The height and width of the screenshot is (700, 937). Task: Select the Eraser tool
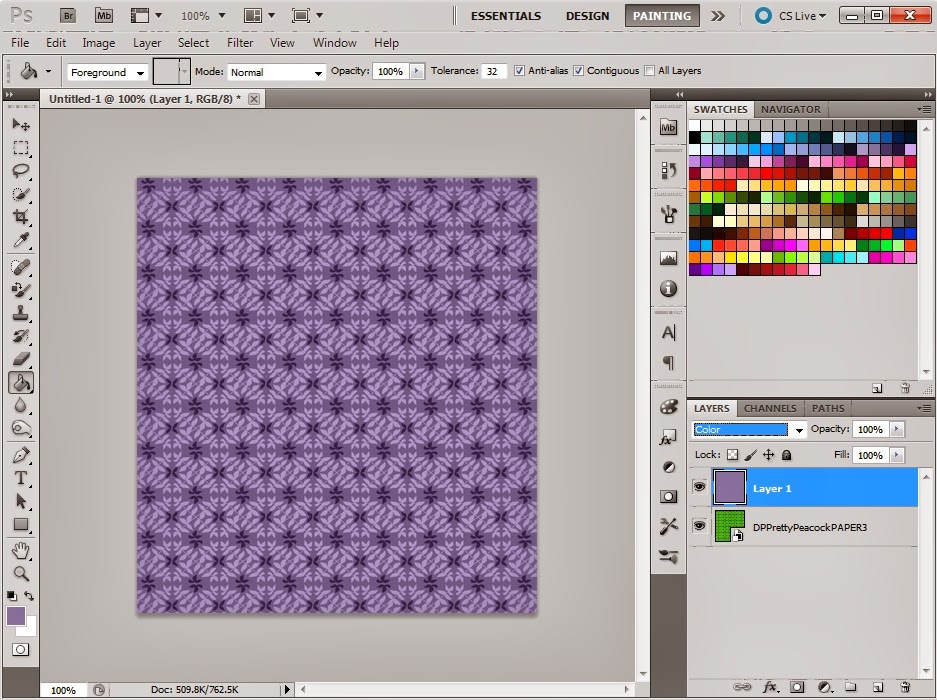point(21,359)
